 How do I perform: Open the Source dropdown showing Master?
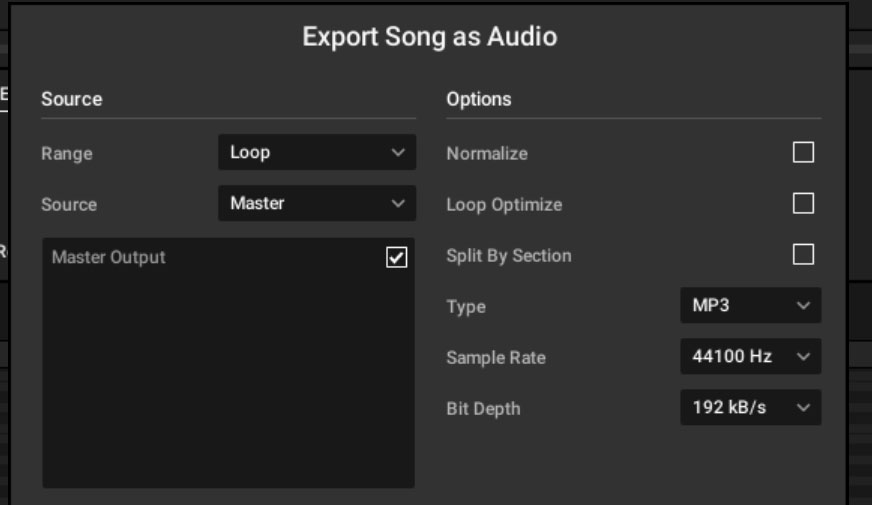click(x=317, y=203)
